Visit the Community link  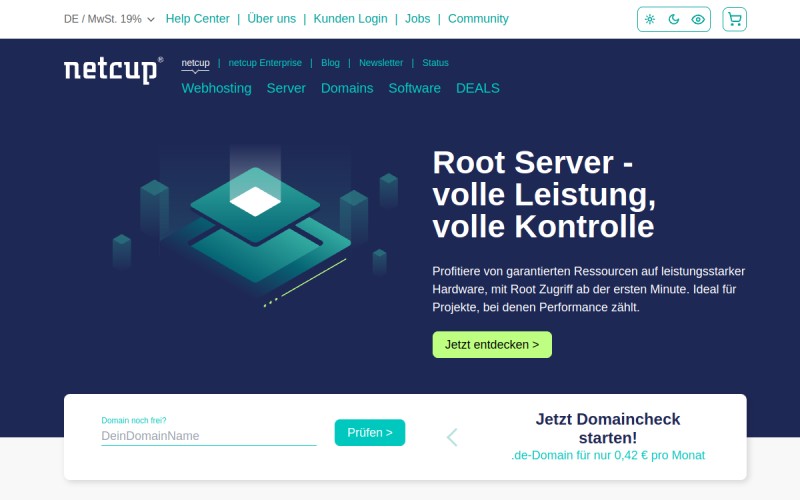pos(478,19)
